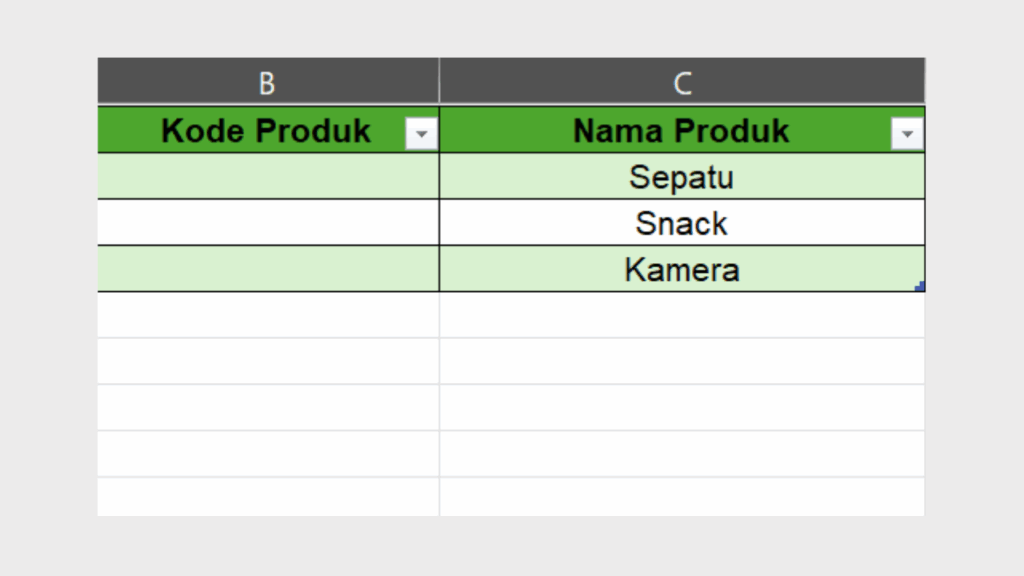1024x576 pixels.
Task: Select column C by its header
Action: [x=682, y=81]
